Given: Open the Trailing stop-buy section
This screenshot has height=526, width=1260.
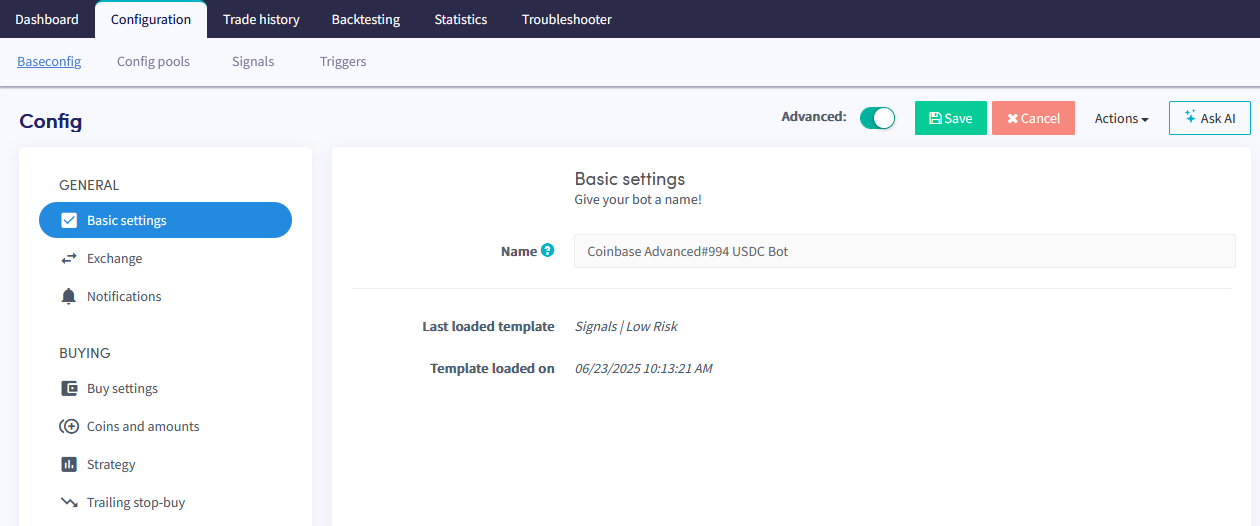Looking at the screenshot, I should click(165, 502).
